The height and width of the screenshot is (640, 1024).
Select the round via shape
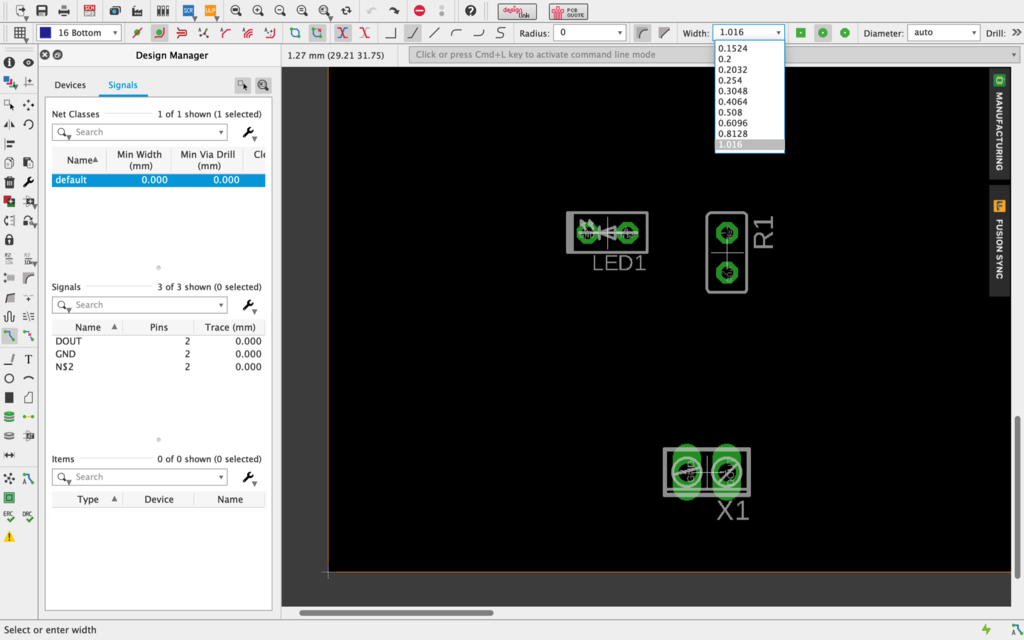point(823,33)
